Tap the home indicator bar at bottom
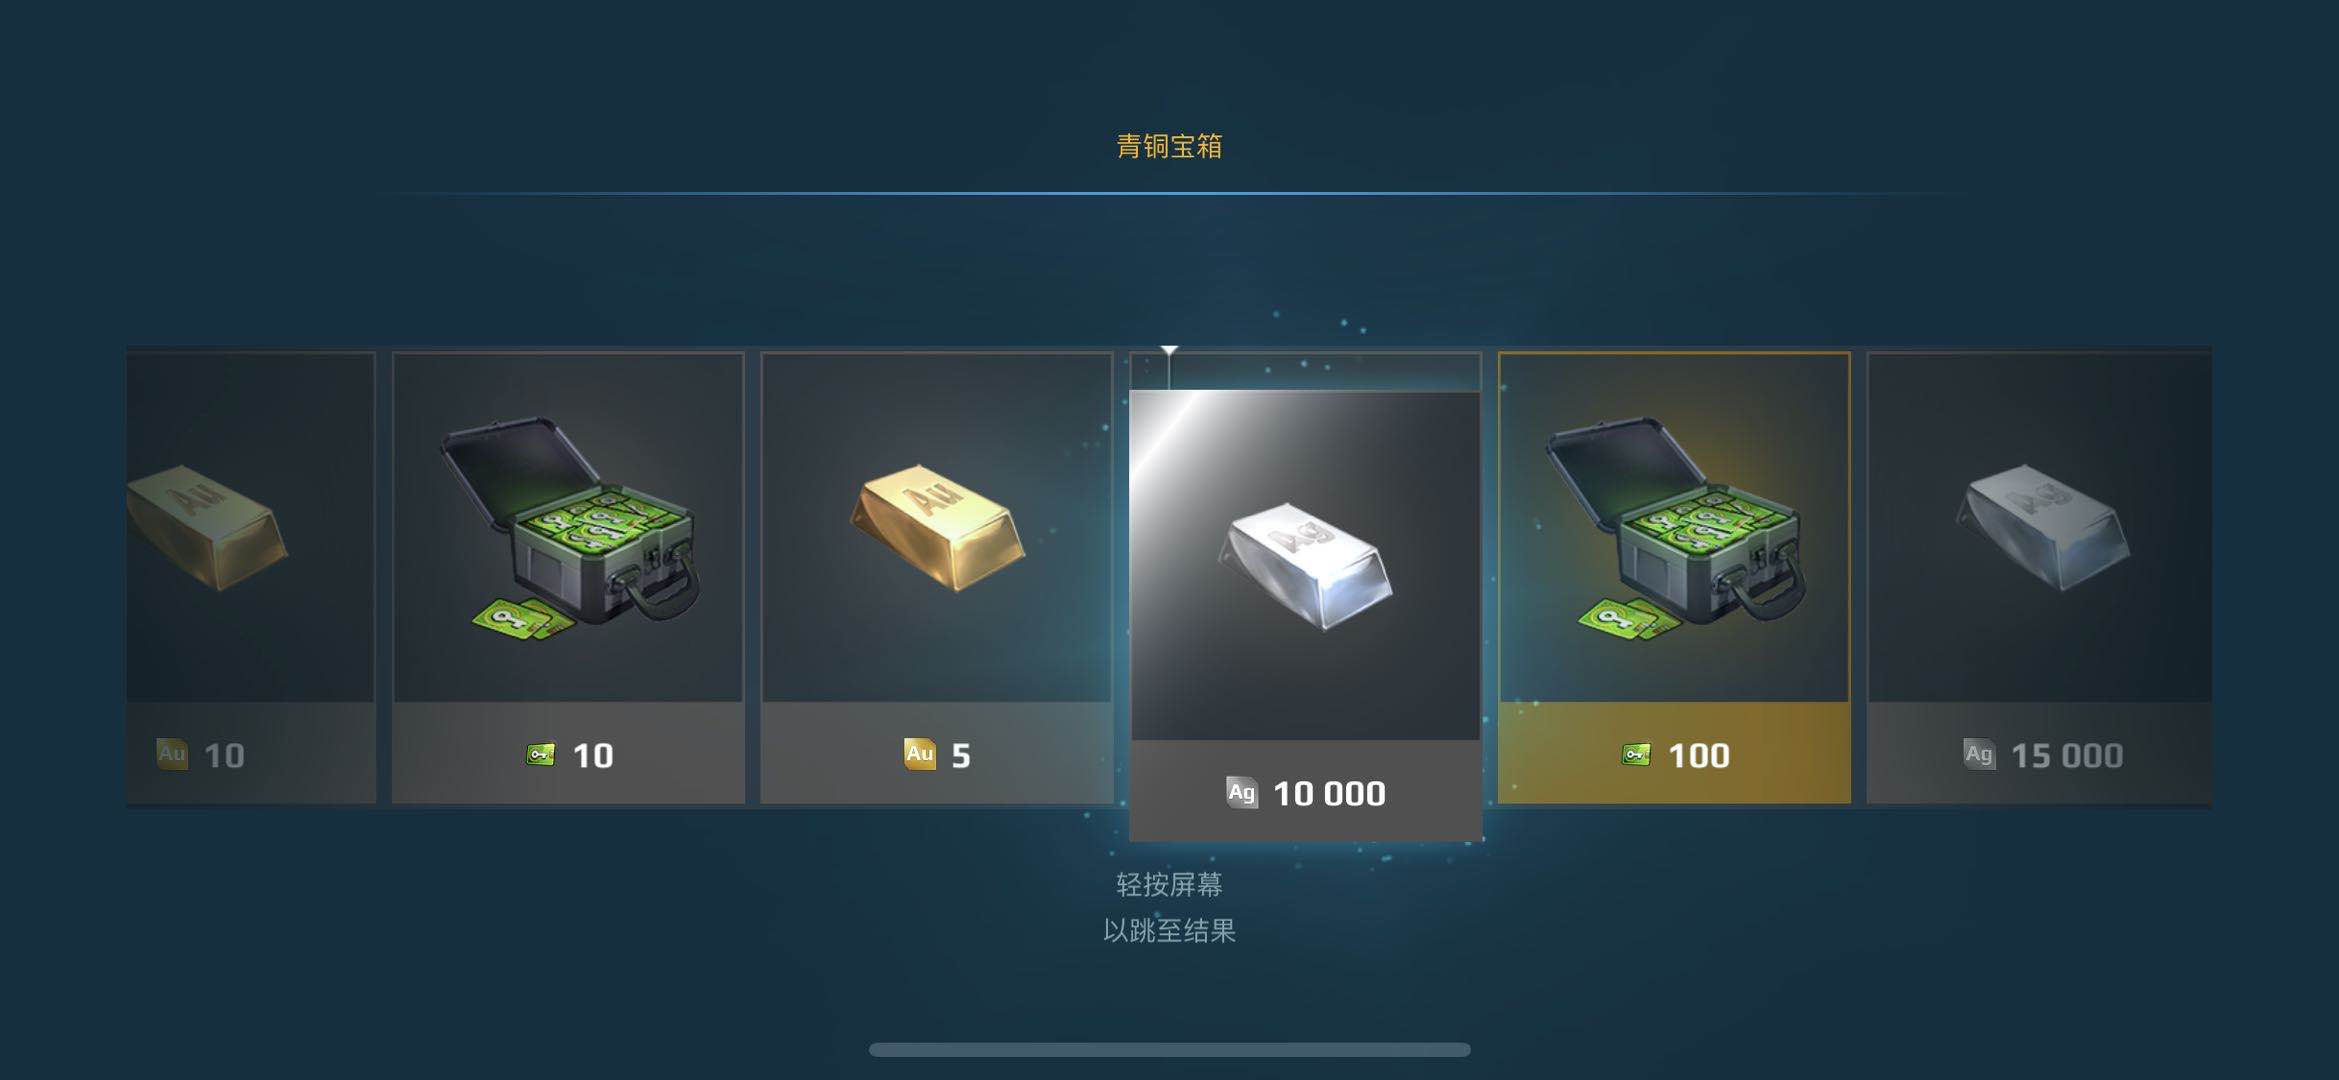2339x1080 pixels. (x=1169, y=1049)
